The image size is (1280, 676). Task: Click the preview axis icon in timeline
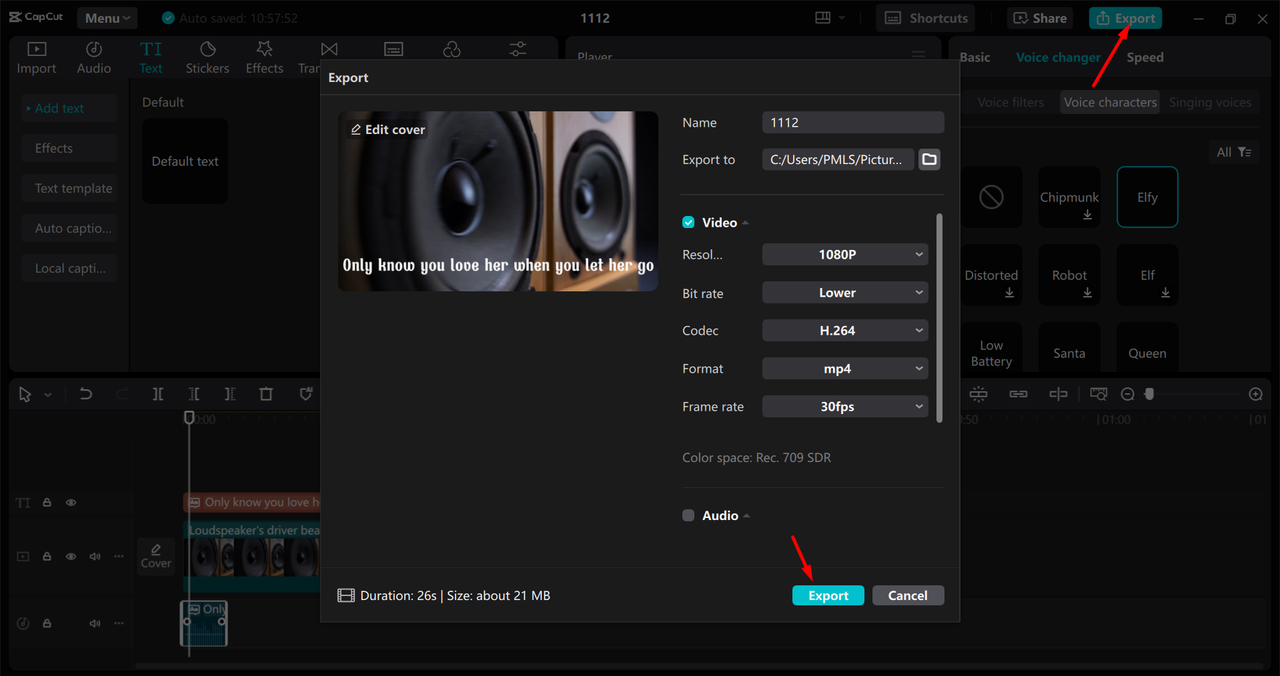1058,394
